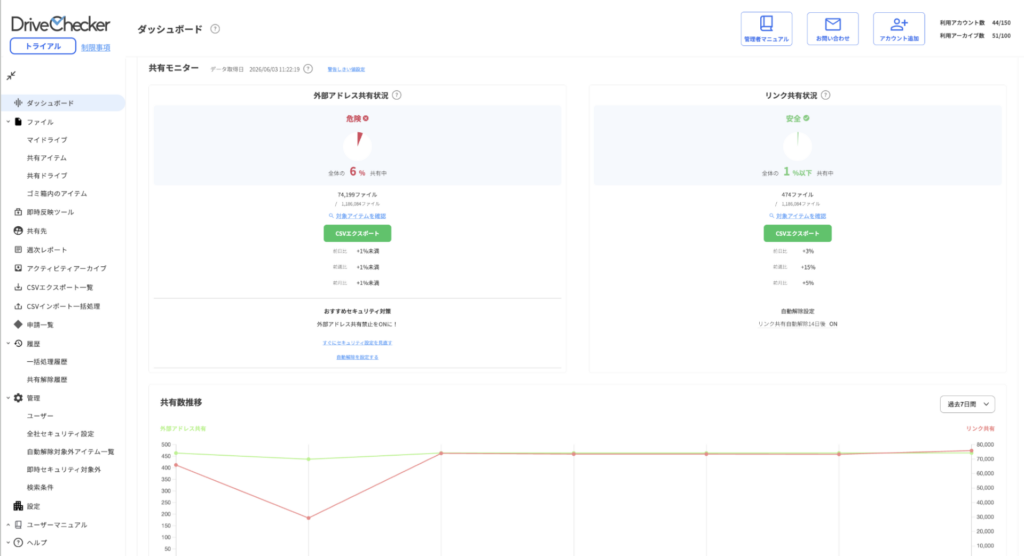
Task: Open the 警告しきい値設定 link
Action: (346, 69)
